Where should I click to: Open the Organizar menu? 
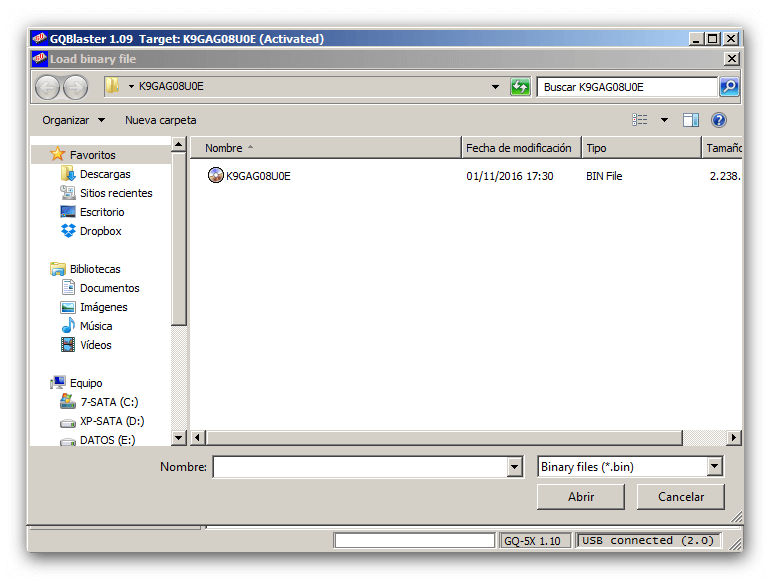[73, 120]
